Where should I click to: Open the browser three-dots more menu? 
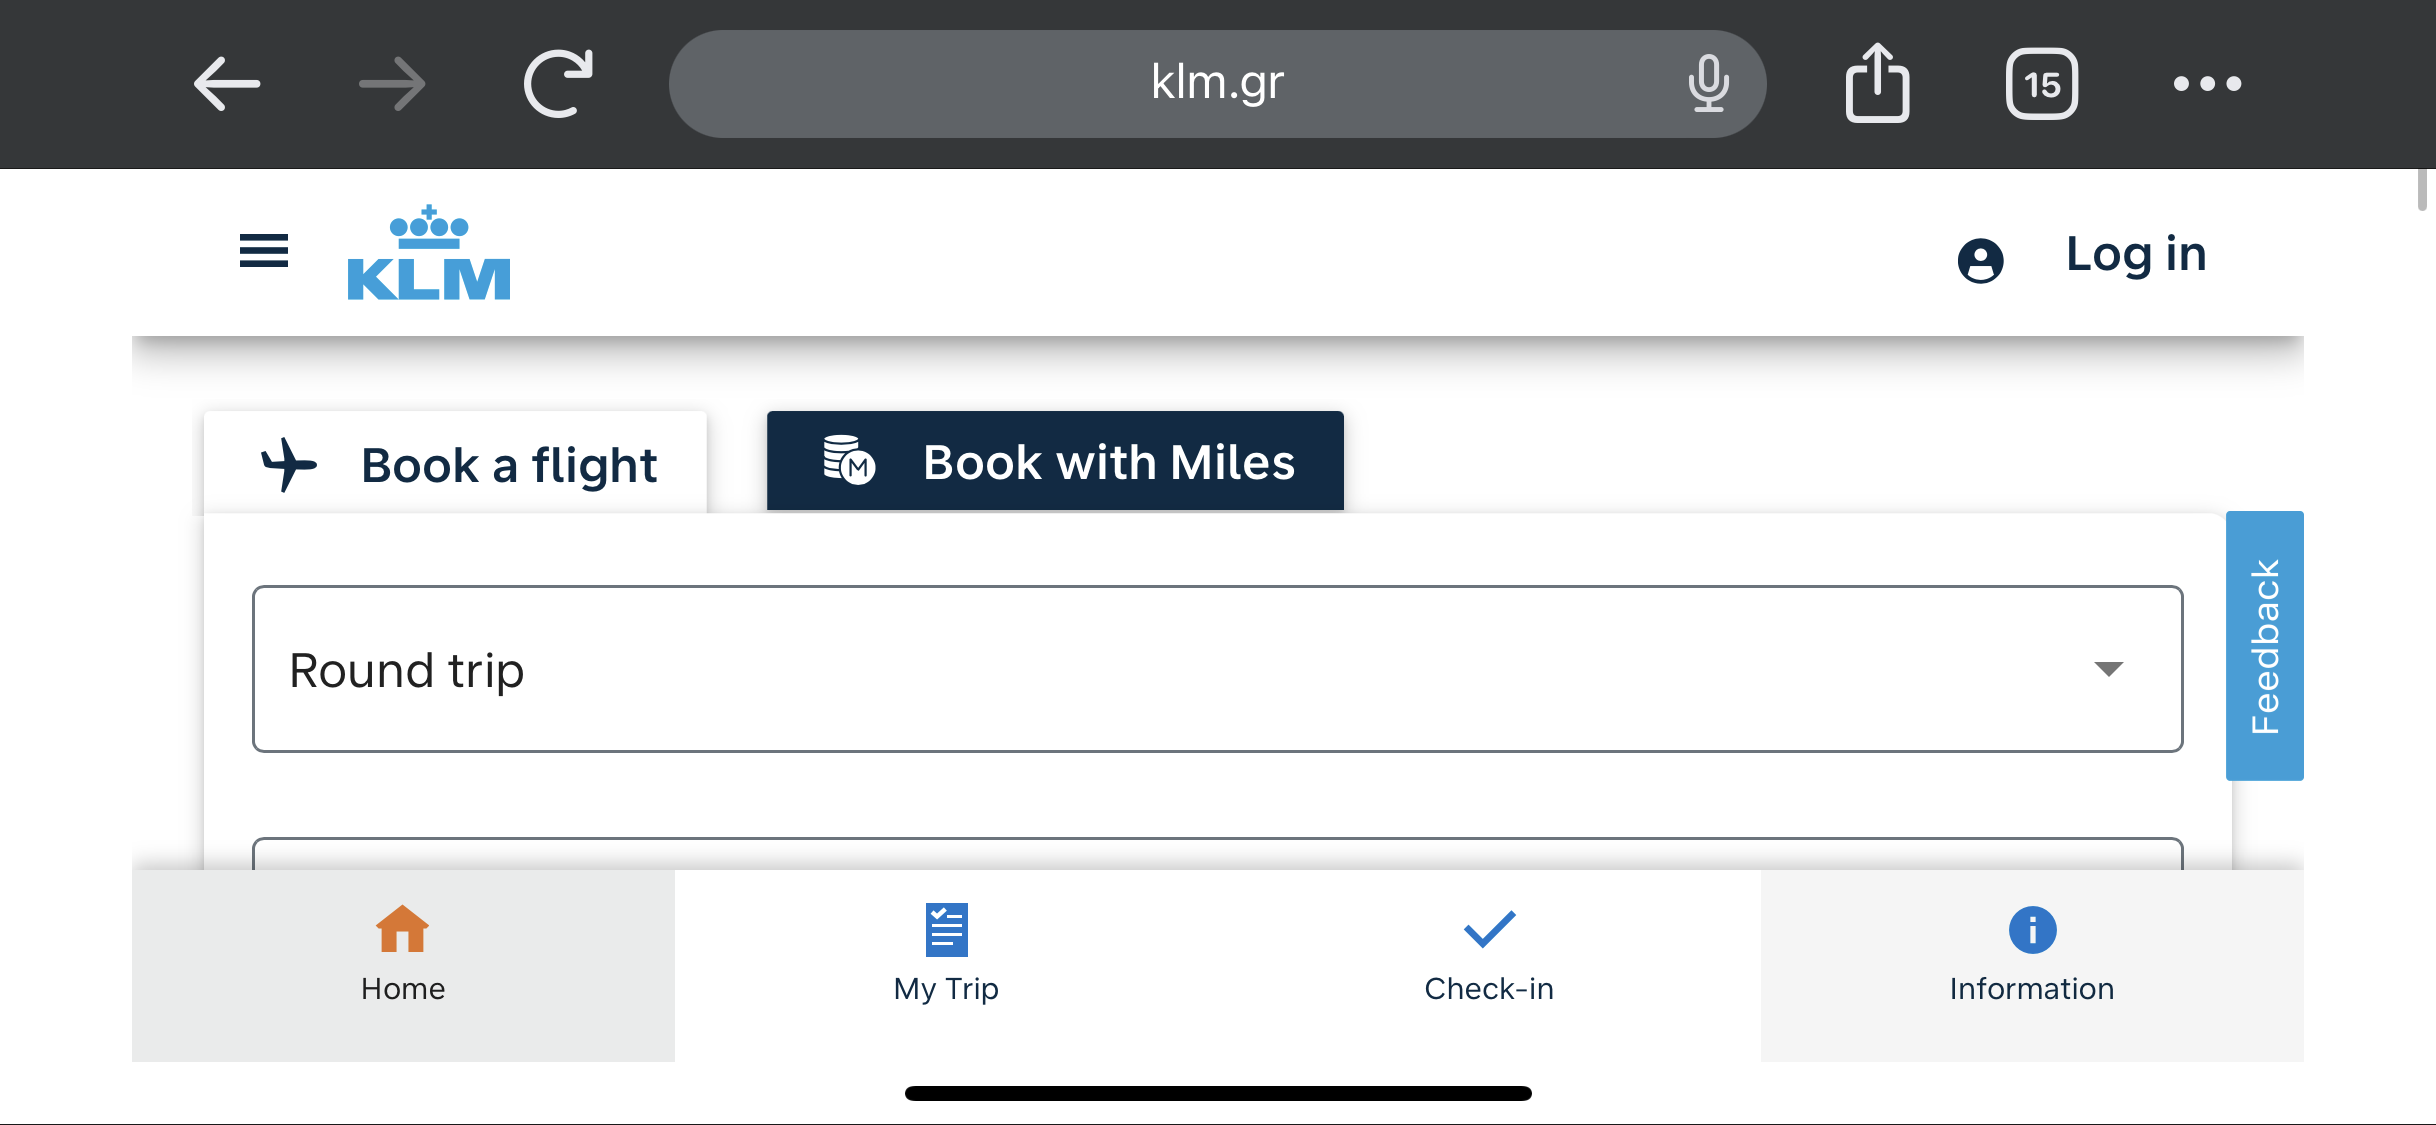coord(2207,84)
